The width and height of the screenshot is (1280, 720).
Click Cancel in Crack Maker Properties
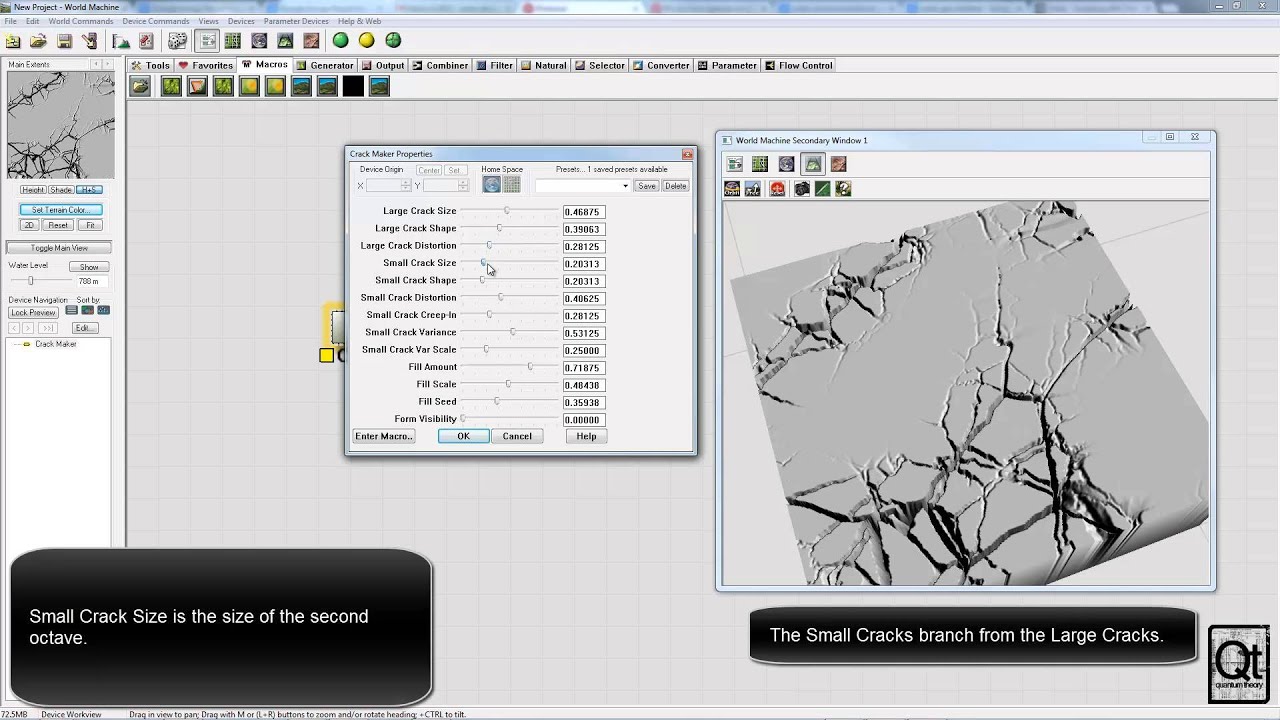point(517,436)
